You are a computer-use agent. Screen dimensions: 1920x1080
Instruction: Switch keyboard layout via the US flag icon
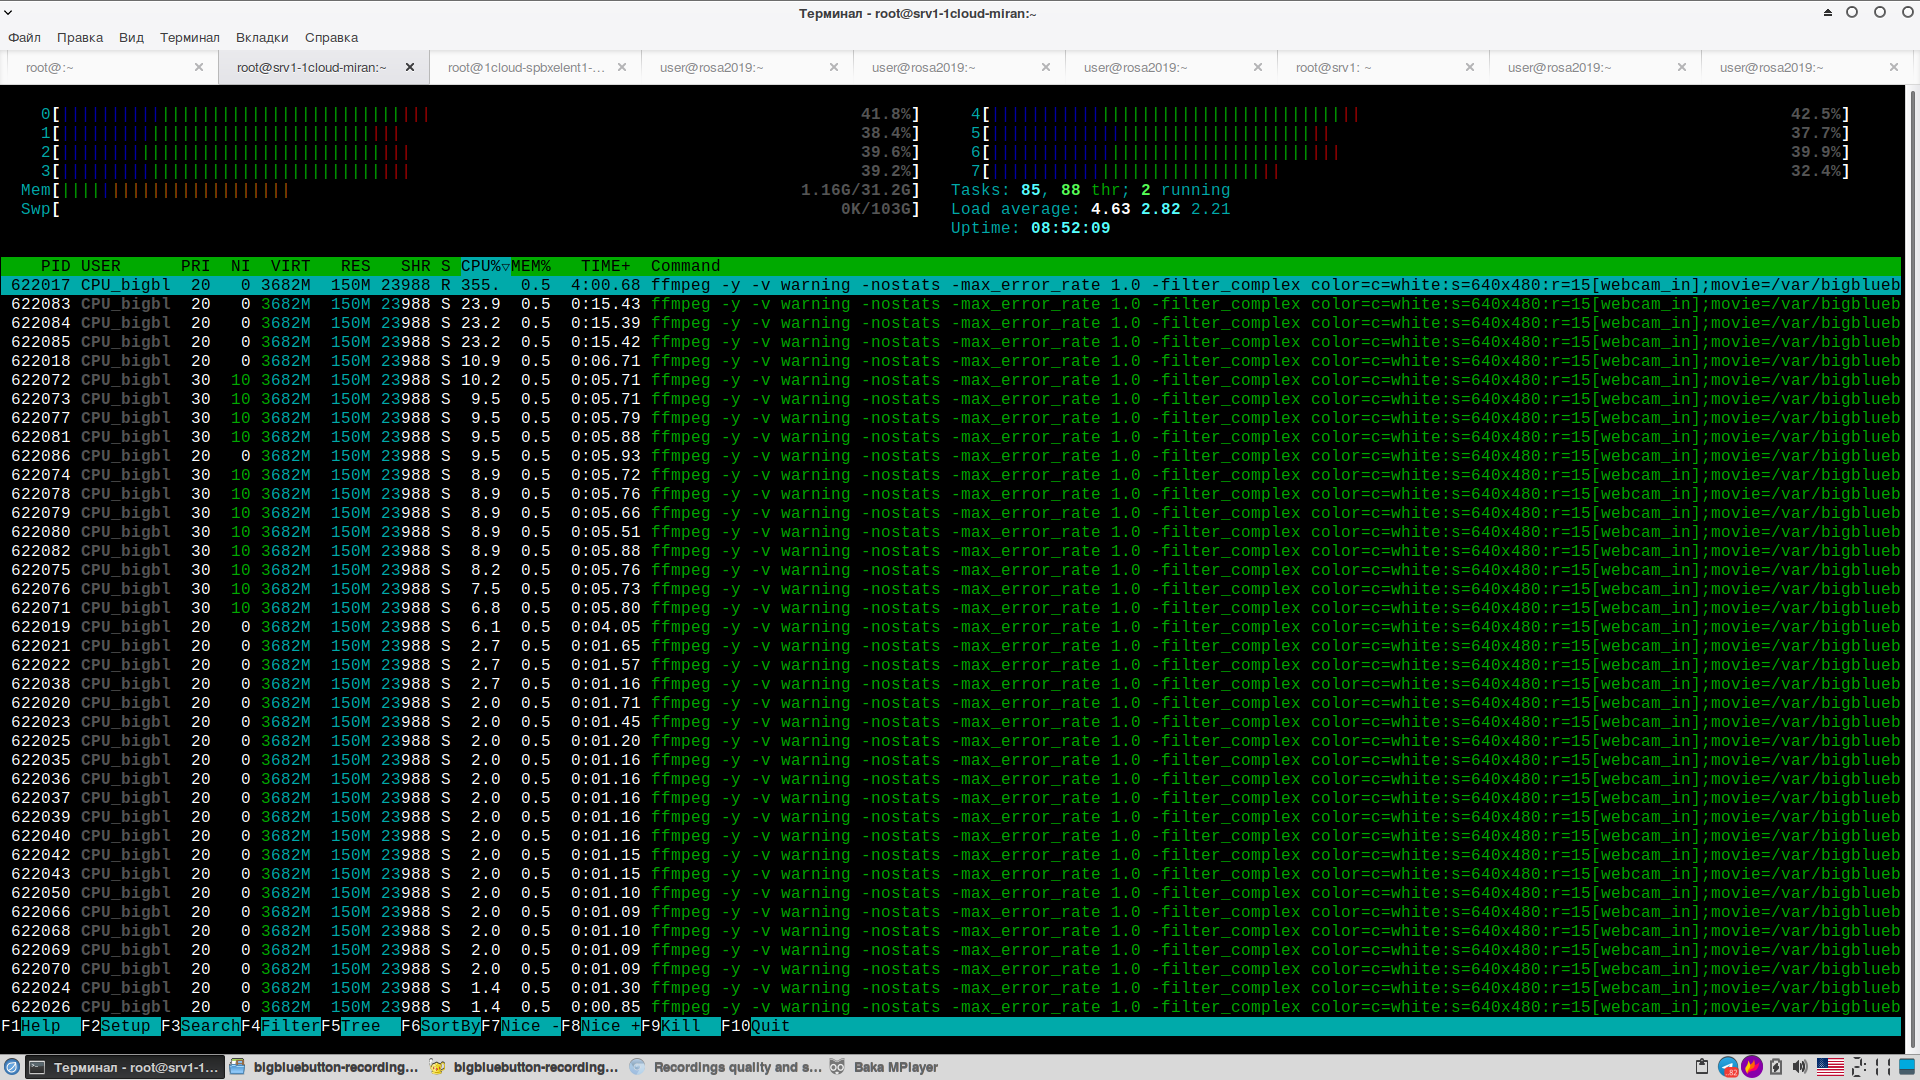click(1831, 1067)
